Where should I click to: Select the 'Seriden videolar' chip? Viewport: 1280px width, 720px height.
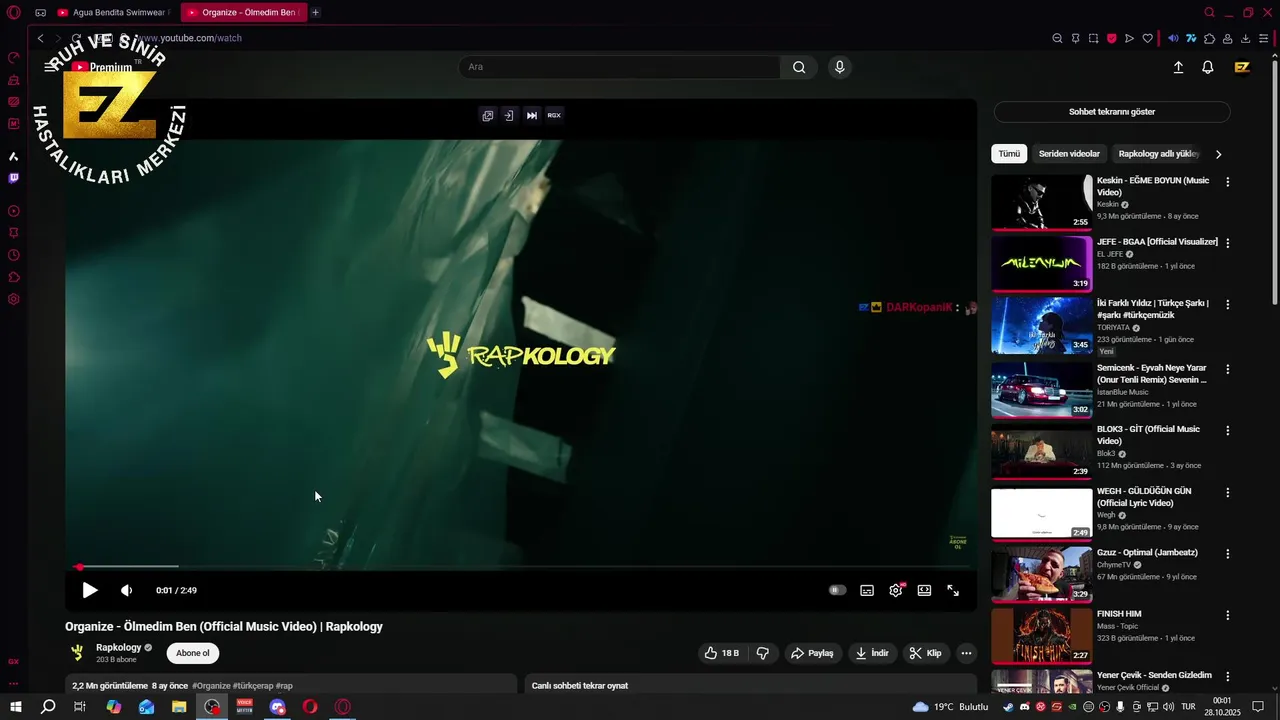[1069, 154]
